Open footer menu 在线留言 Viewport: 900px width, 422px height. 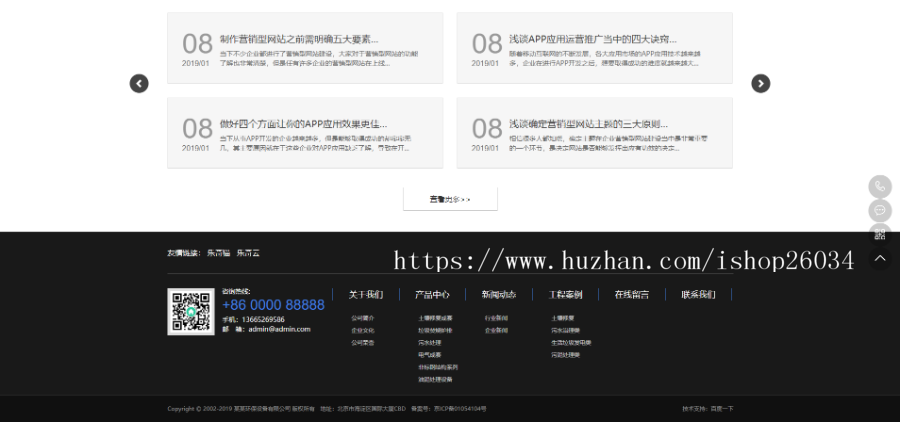click(632, 295)
